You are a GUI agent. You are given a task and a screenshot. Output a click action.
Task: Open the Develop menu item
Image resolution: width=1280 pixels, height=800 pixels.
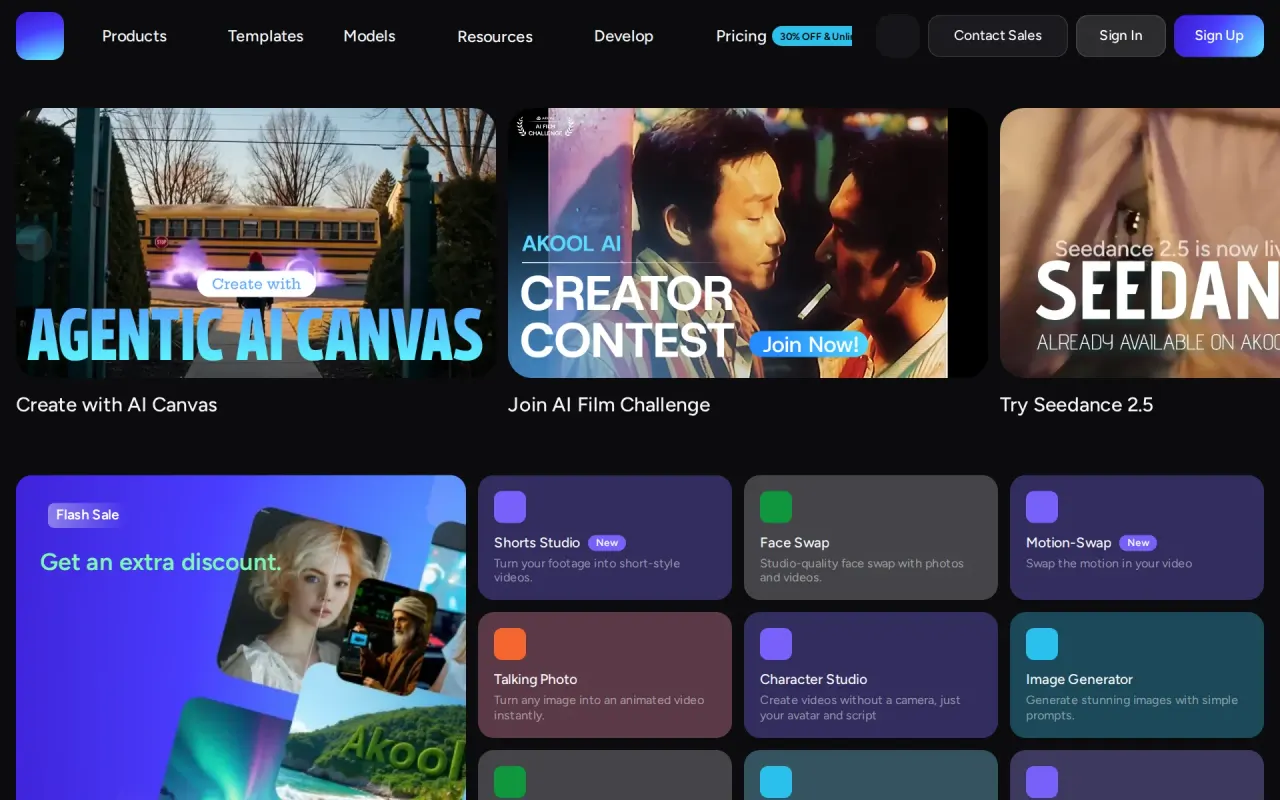[624, 36]
